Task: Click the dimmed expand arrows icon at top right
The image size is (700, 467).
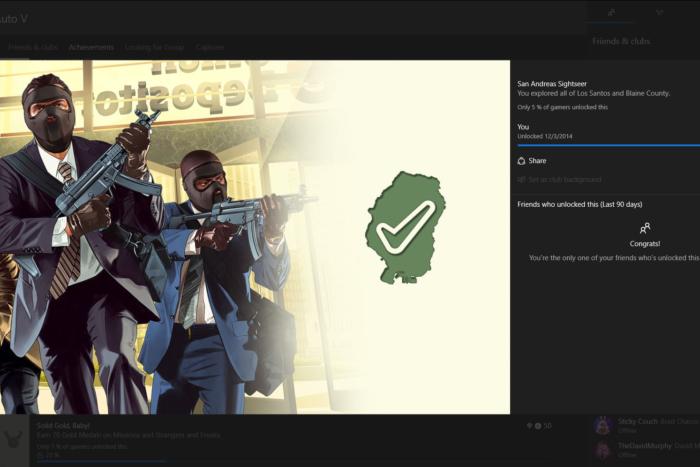Action: pyautogui.click(x=611, y=13)
